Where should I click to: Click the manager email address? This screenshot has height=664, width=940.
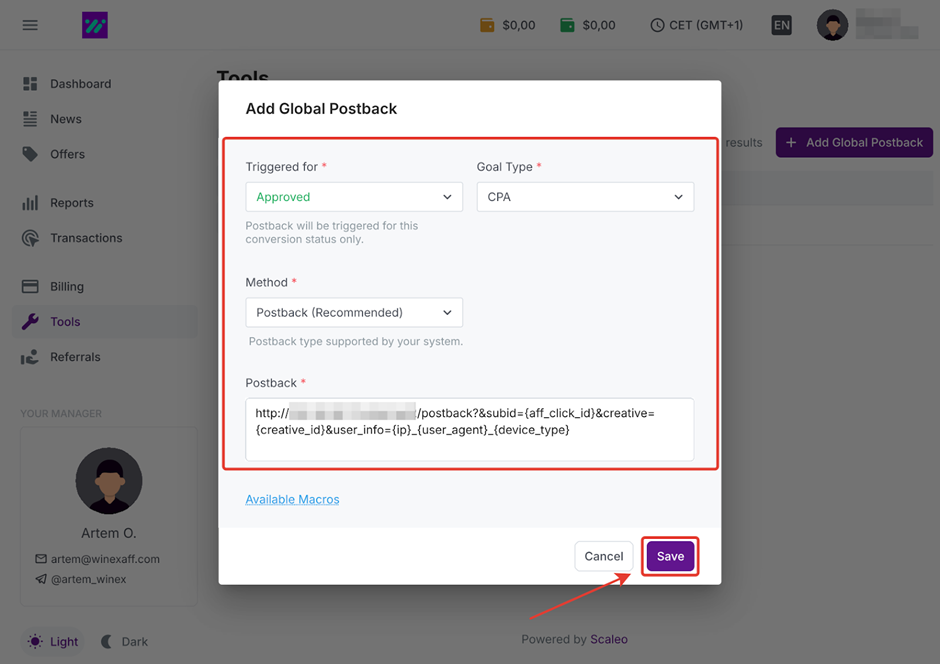(105, 559)
